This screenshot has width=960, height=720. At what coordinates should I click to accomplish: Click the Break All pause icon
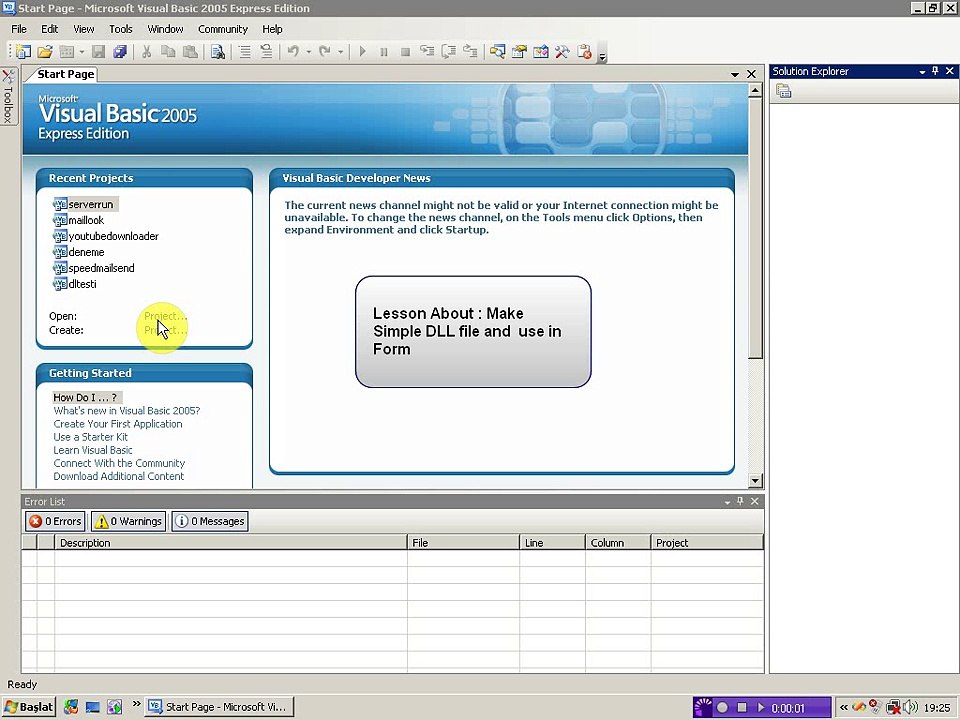384,52
